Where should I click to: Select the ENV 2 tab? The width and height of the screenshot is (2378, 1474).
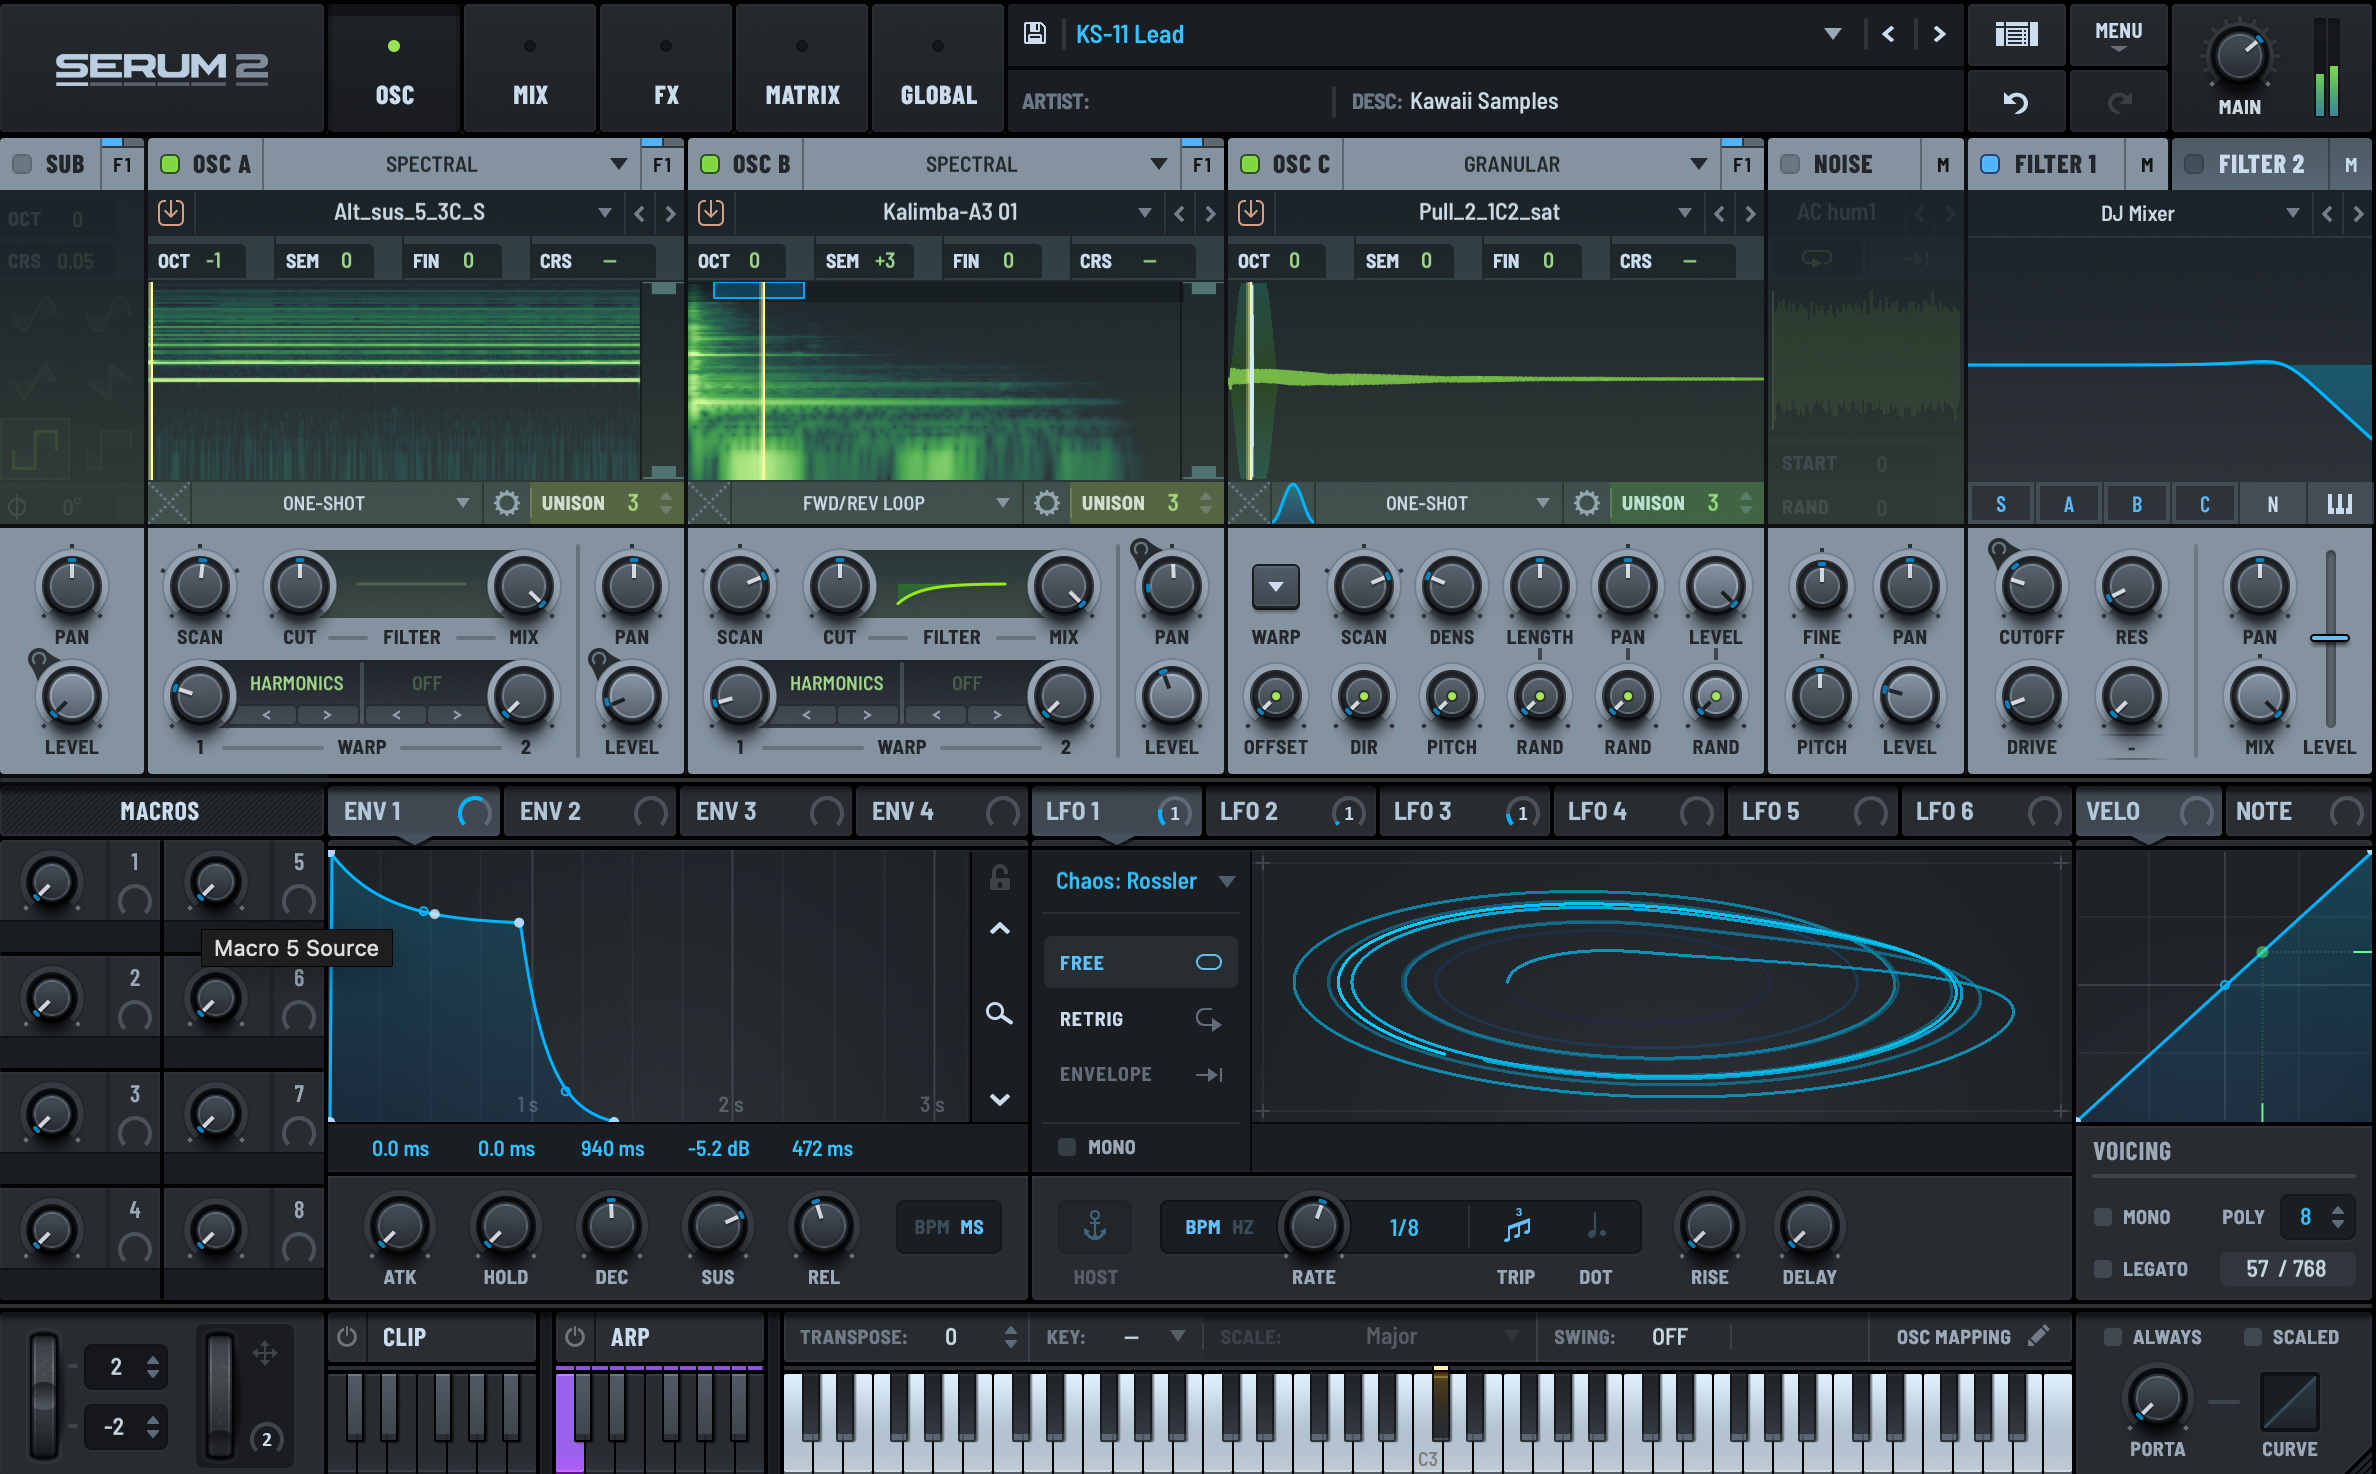pos(590,811)
